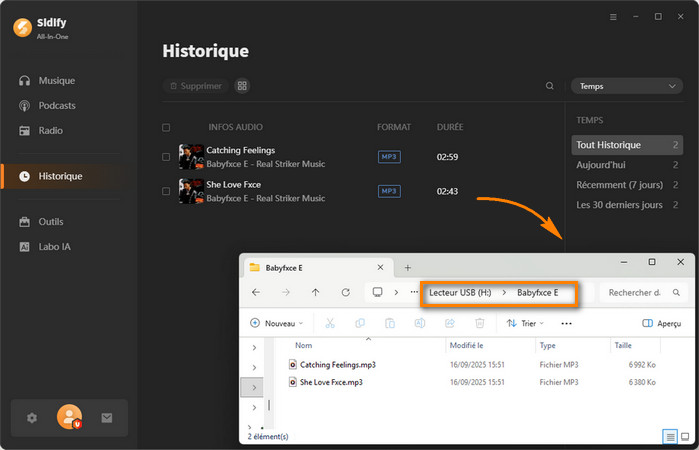Check the box for Catching Feelings

point(166,156)
